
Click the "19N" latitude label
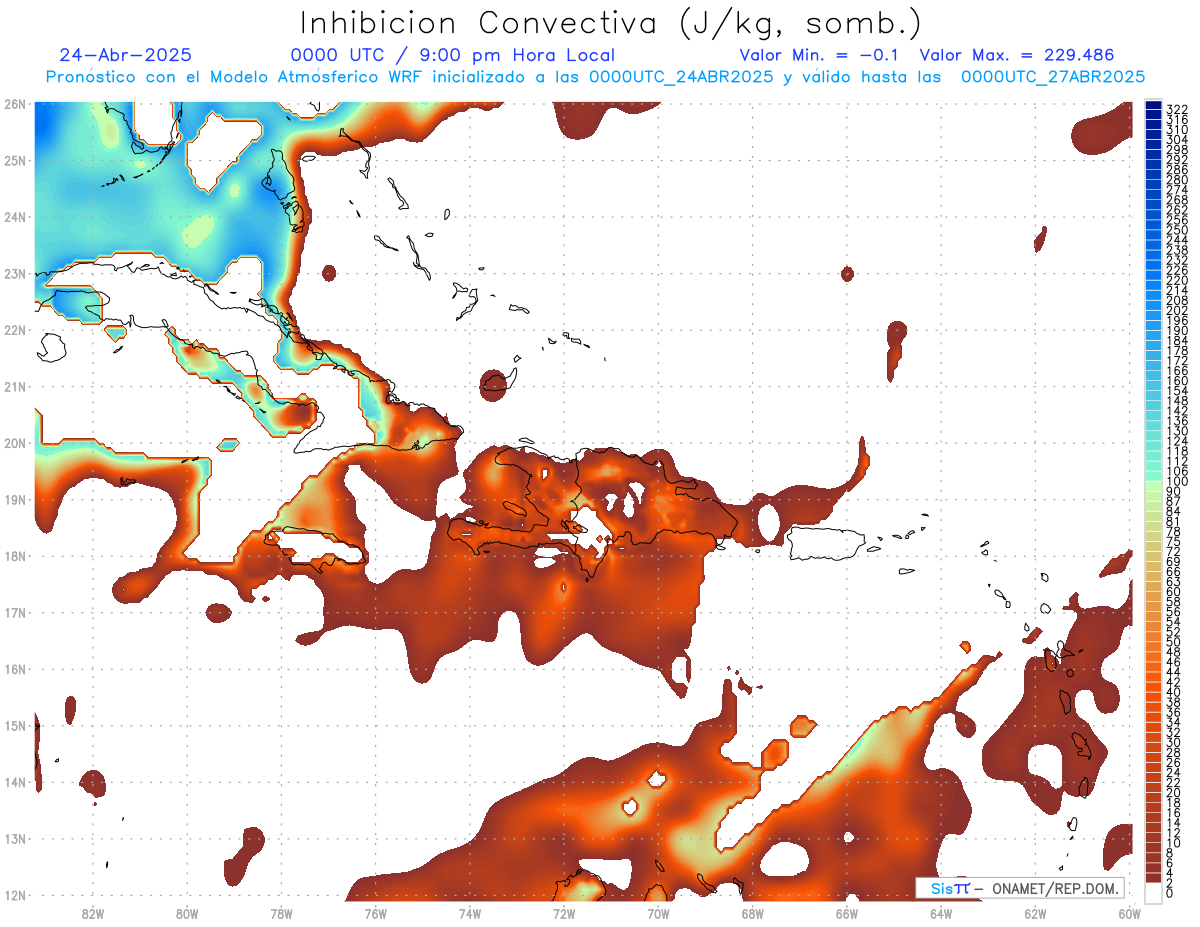(x=15, y=499)
